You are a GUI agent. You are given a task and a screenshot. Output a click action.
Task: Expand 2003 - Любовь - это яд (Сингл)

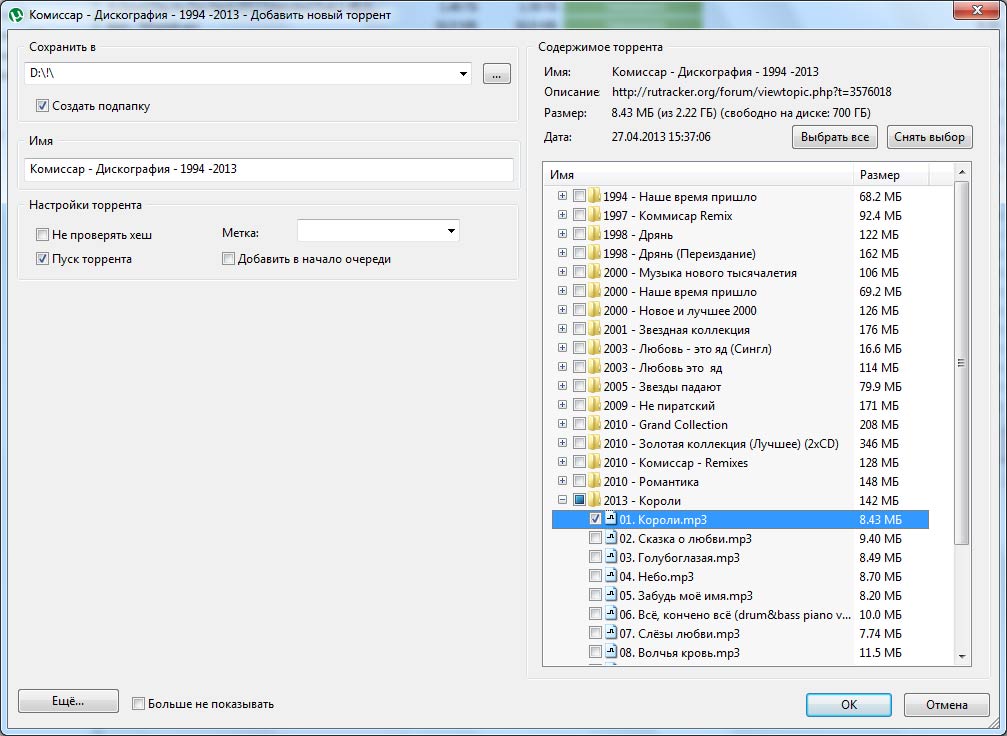click(x=563, y=348)
